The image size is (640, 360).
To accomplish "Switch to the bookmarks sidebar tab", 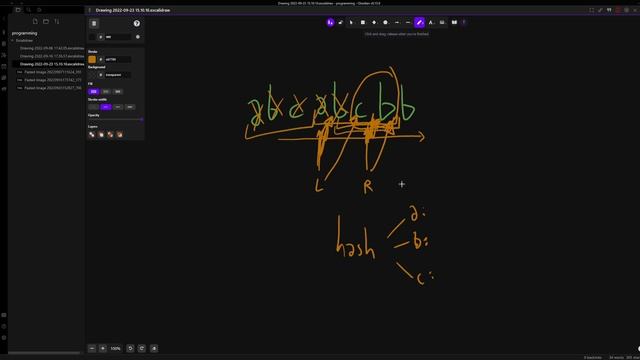I will click(x=39, y=10).
